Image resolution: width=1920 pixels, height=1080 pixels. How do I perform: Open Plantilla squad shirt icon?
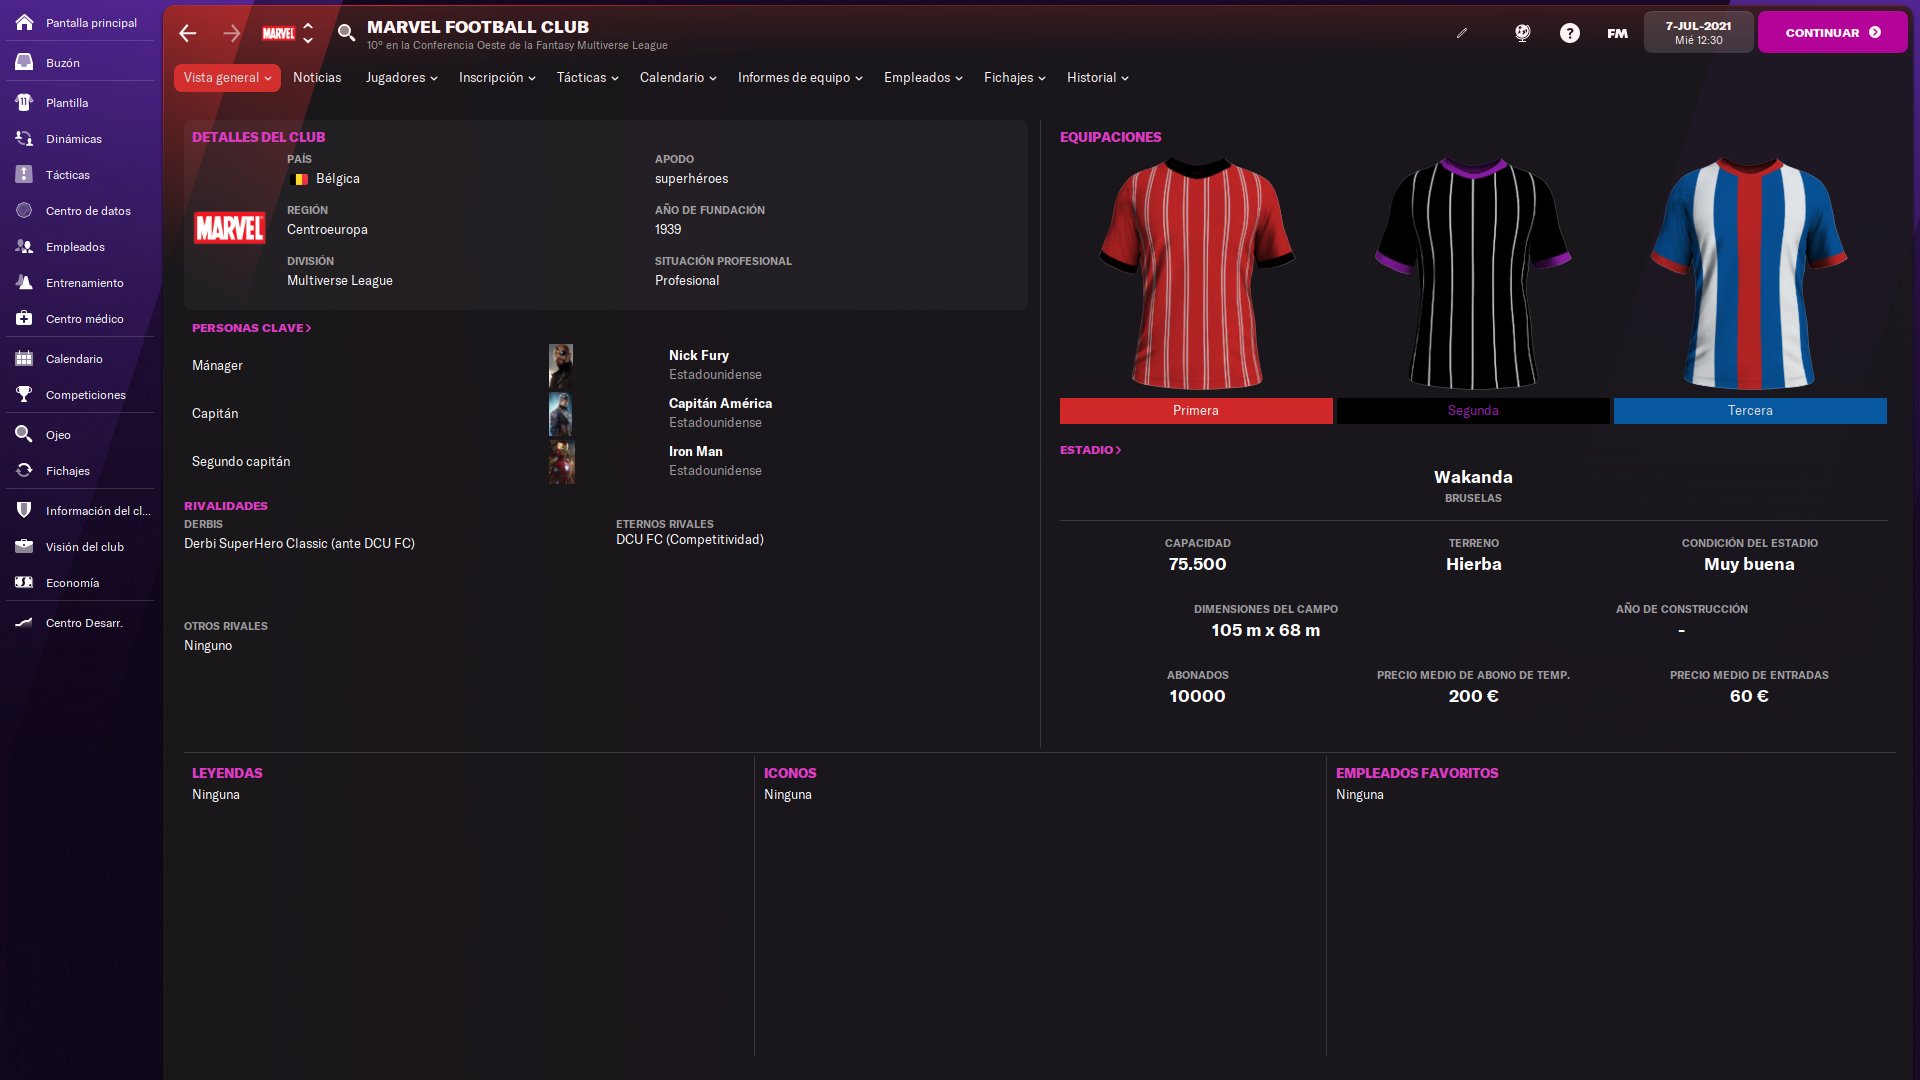[x=24, y=102]
